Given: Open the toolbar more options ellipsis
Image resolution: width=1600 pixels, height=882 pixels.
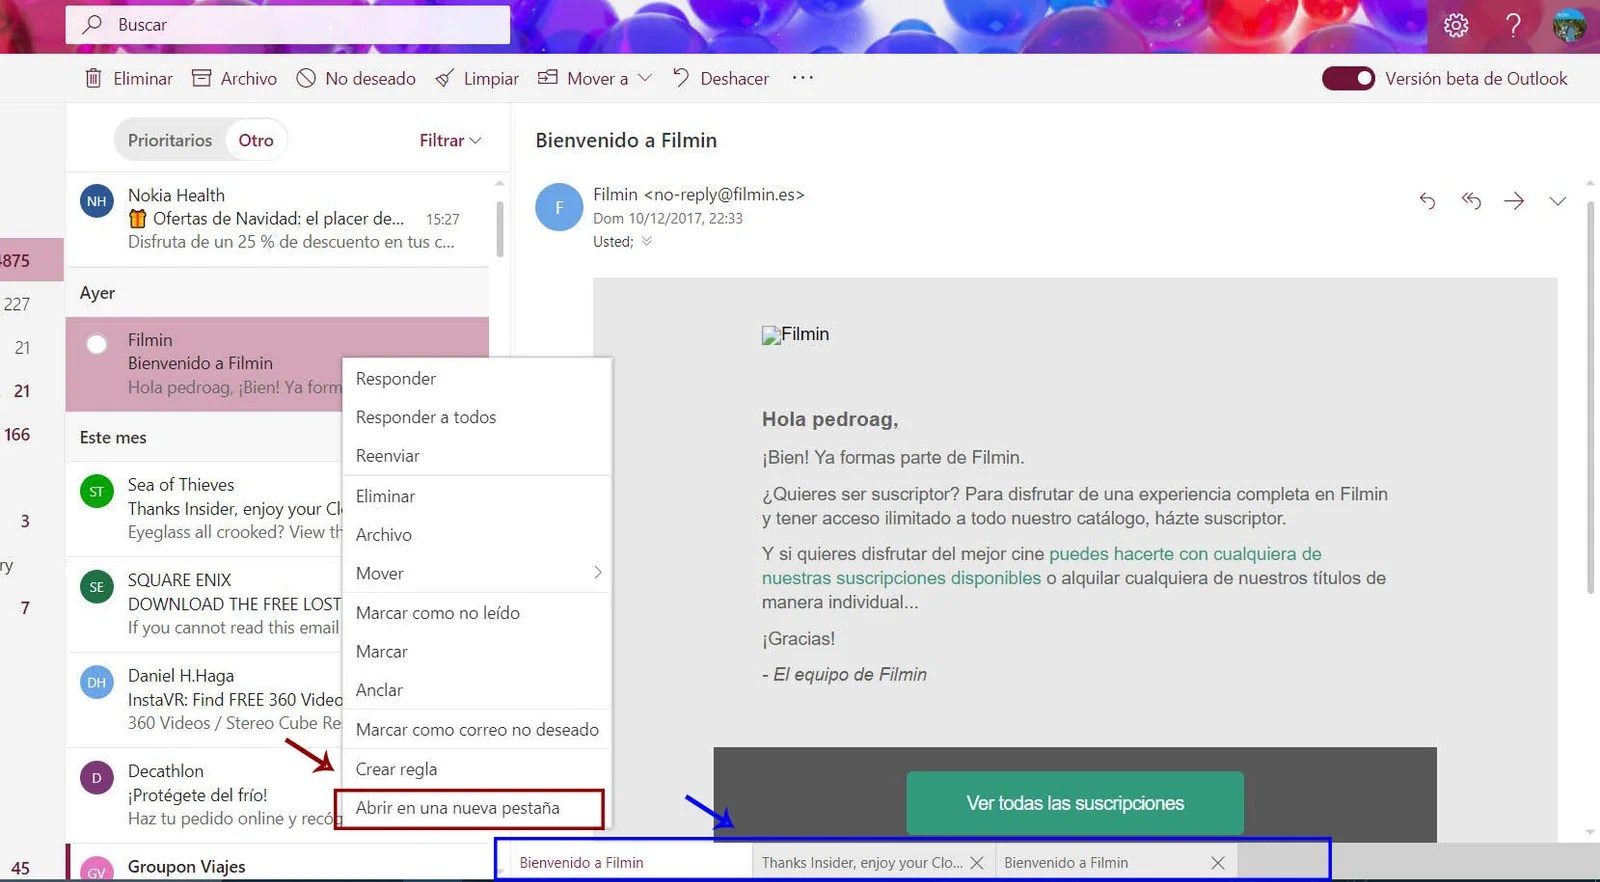Looking at the screenshot, I should pos(803,78).
